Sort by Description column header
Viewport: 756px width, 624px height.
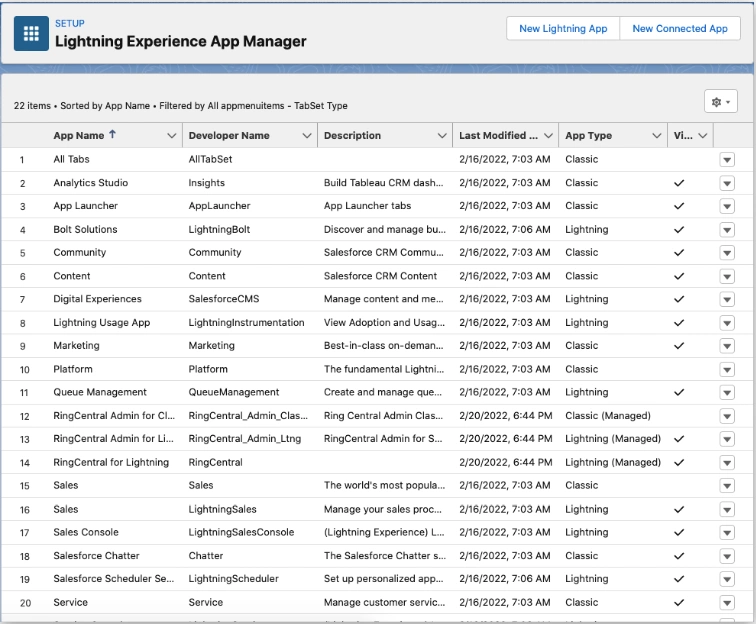point(352,136)
